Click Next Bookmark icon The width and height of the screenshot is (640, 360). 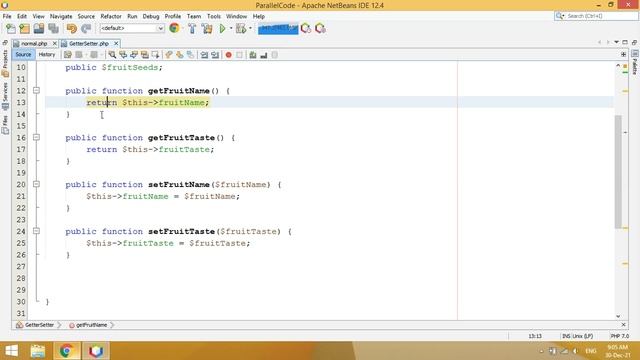tap(180, 55)
